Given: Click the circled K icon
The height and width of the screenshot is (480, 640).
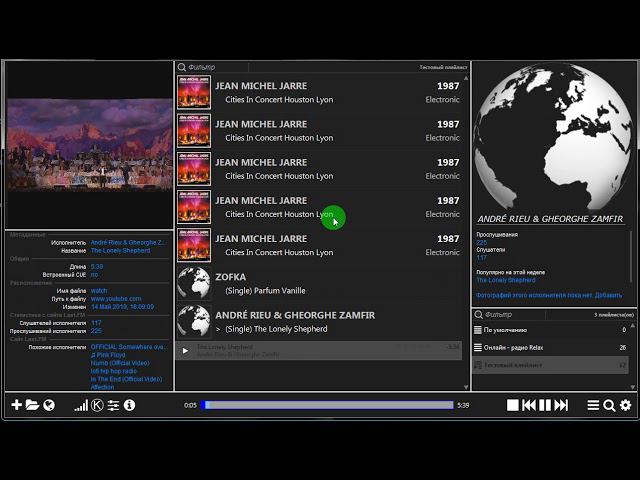Looking at the screenshot, I should tap(97, 405).
